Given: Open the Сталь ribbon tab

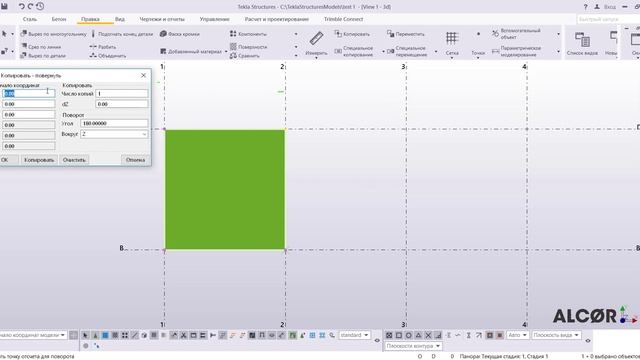Looking at the screenshot, I should click(x=30, y=19).
